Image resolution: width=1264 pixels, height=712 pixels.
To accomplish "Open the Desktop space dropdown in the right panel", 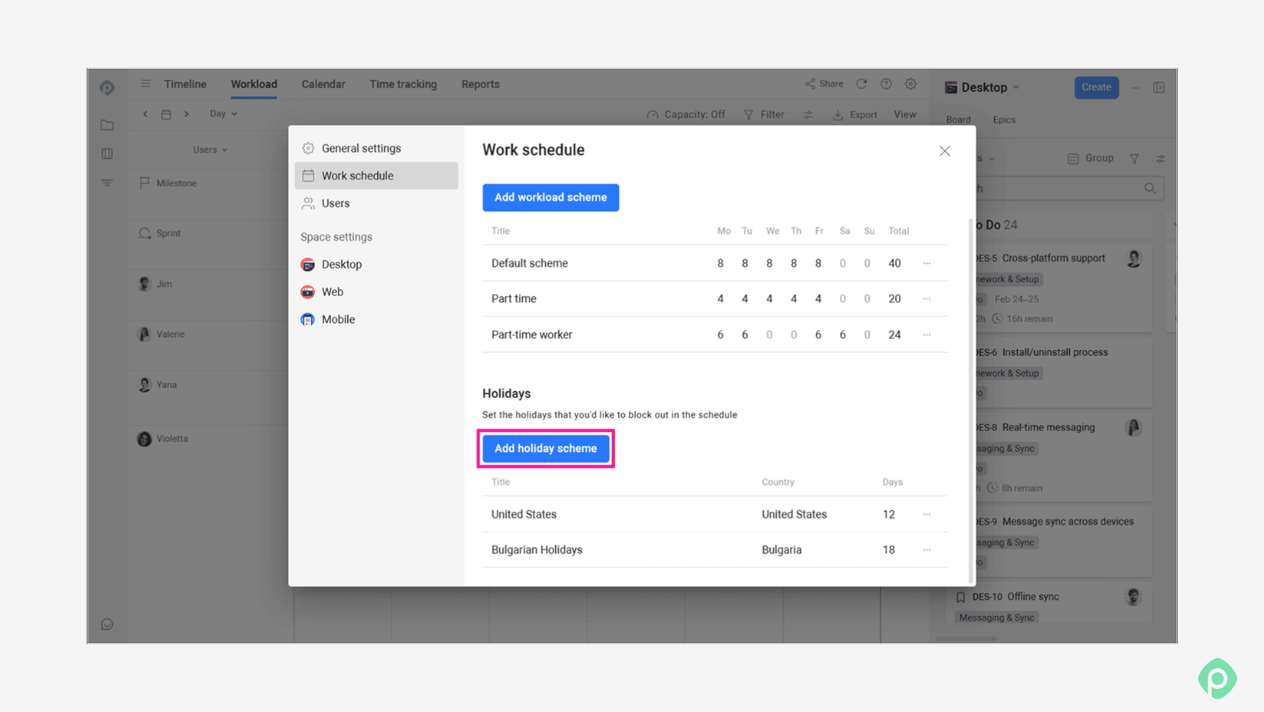I will [982, 88].
